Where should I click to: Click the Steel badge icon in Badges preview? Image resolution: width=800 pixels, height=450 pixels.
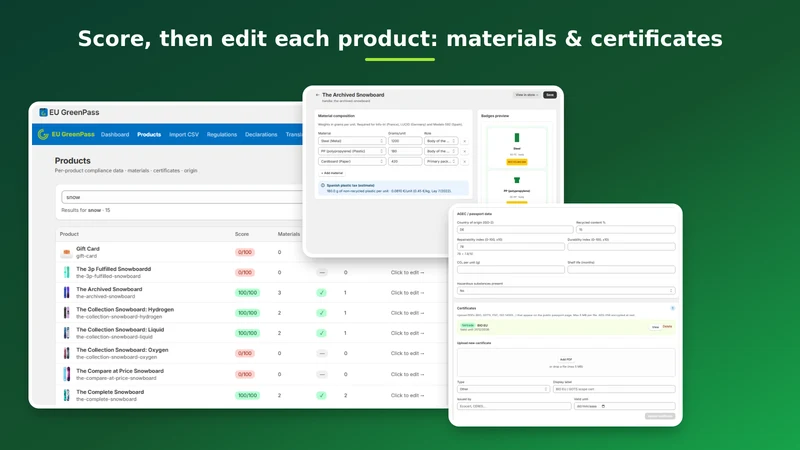[517, 138]
